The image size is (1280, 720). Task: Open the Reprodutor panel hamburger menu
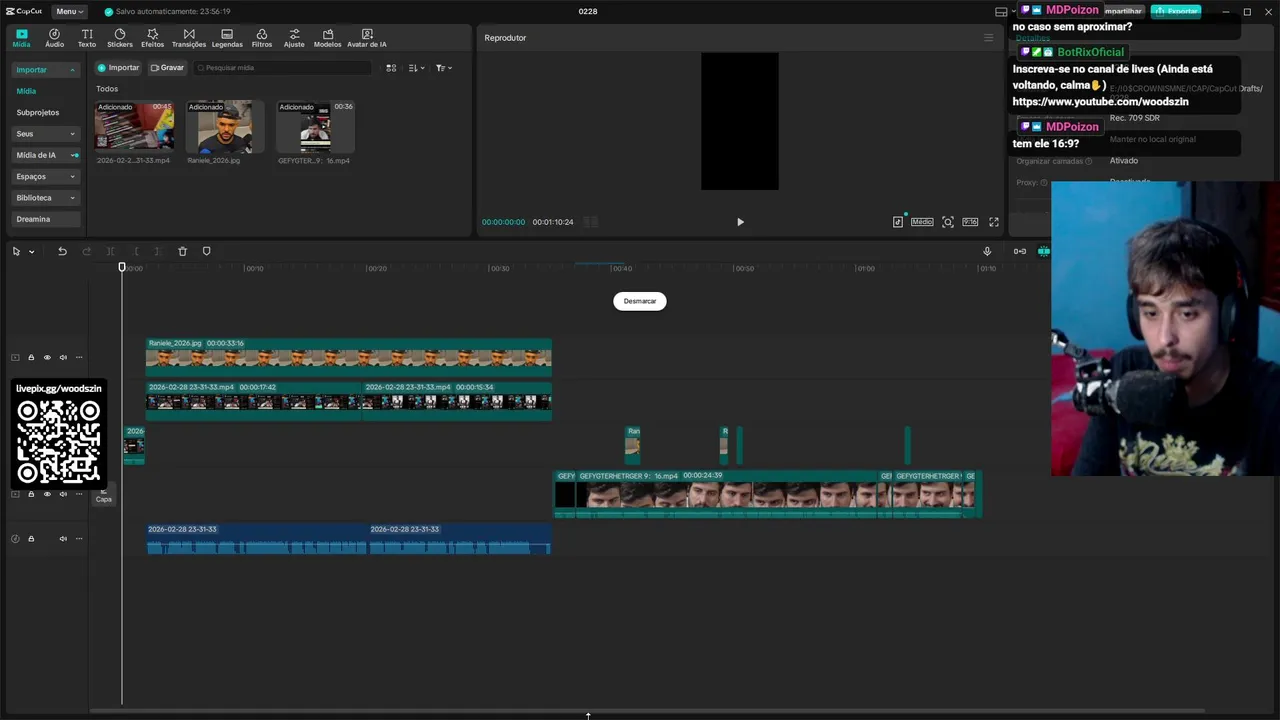tap(989, 38)
